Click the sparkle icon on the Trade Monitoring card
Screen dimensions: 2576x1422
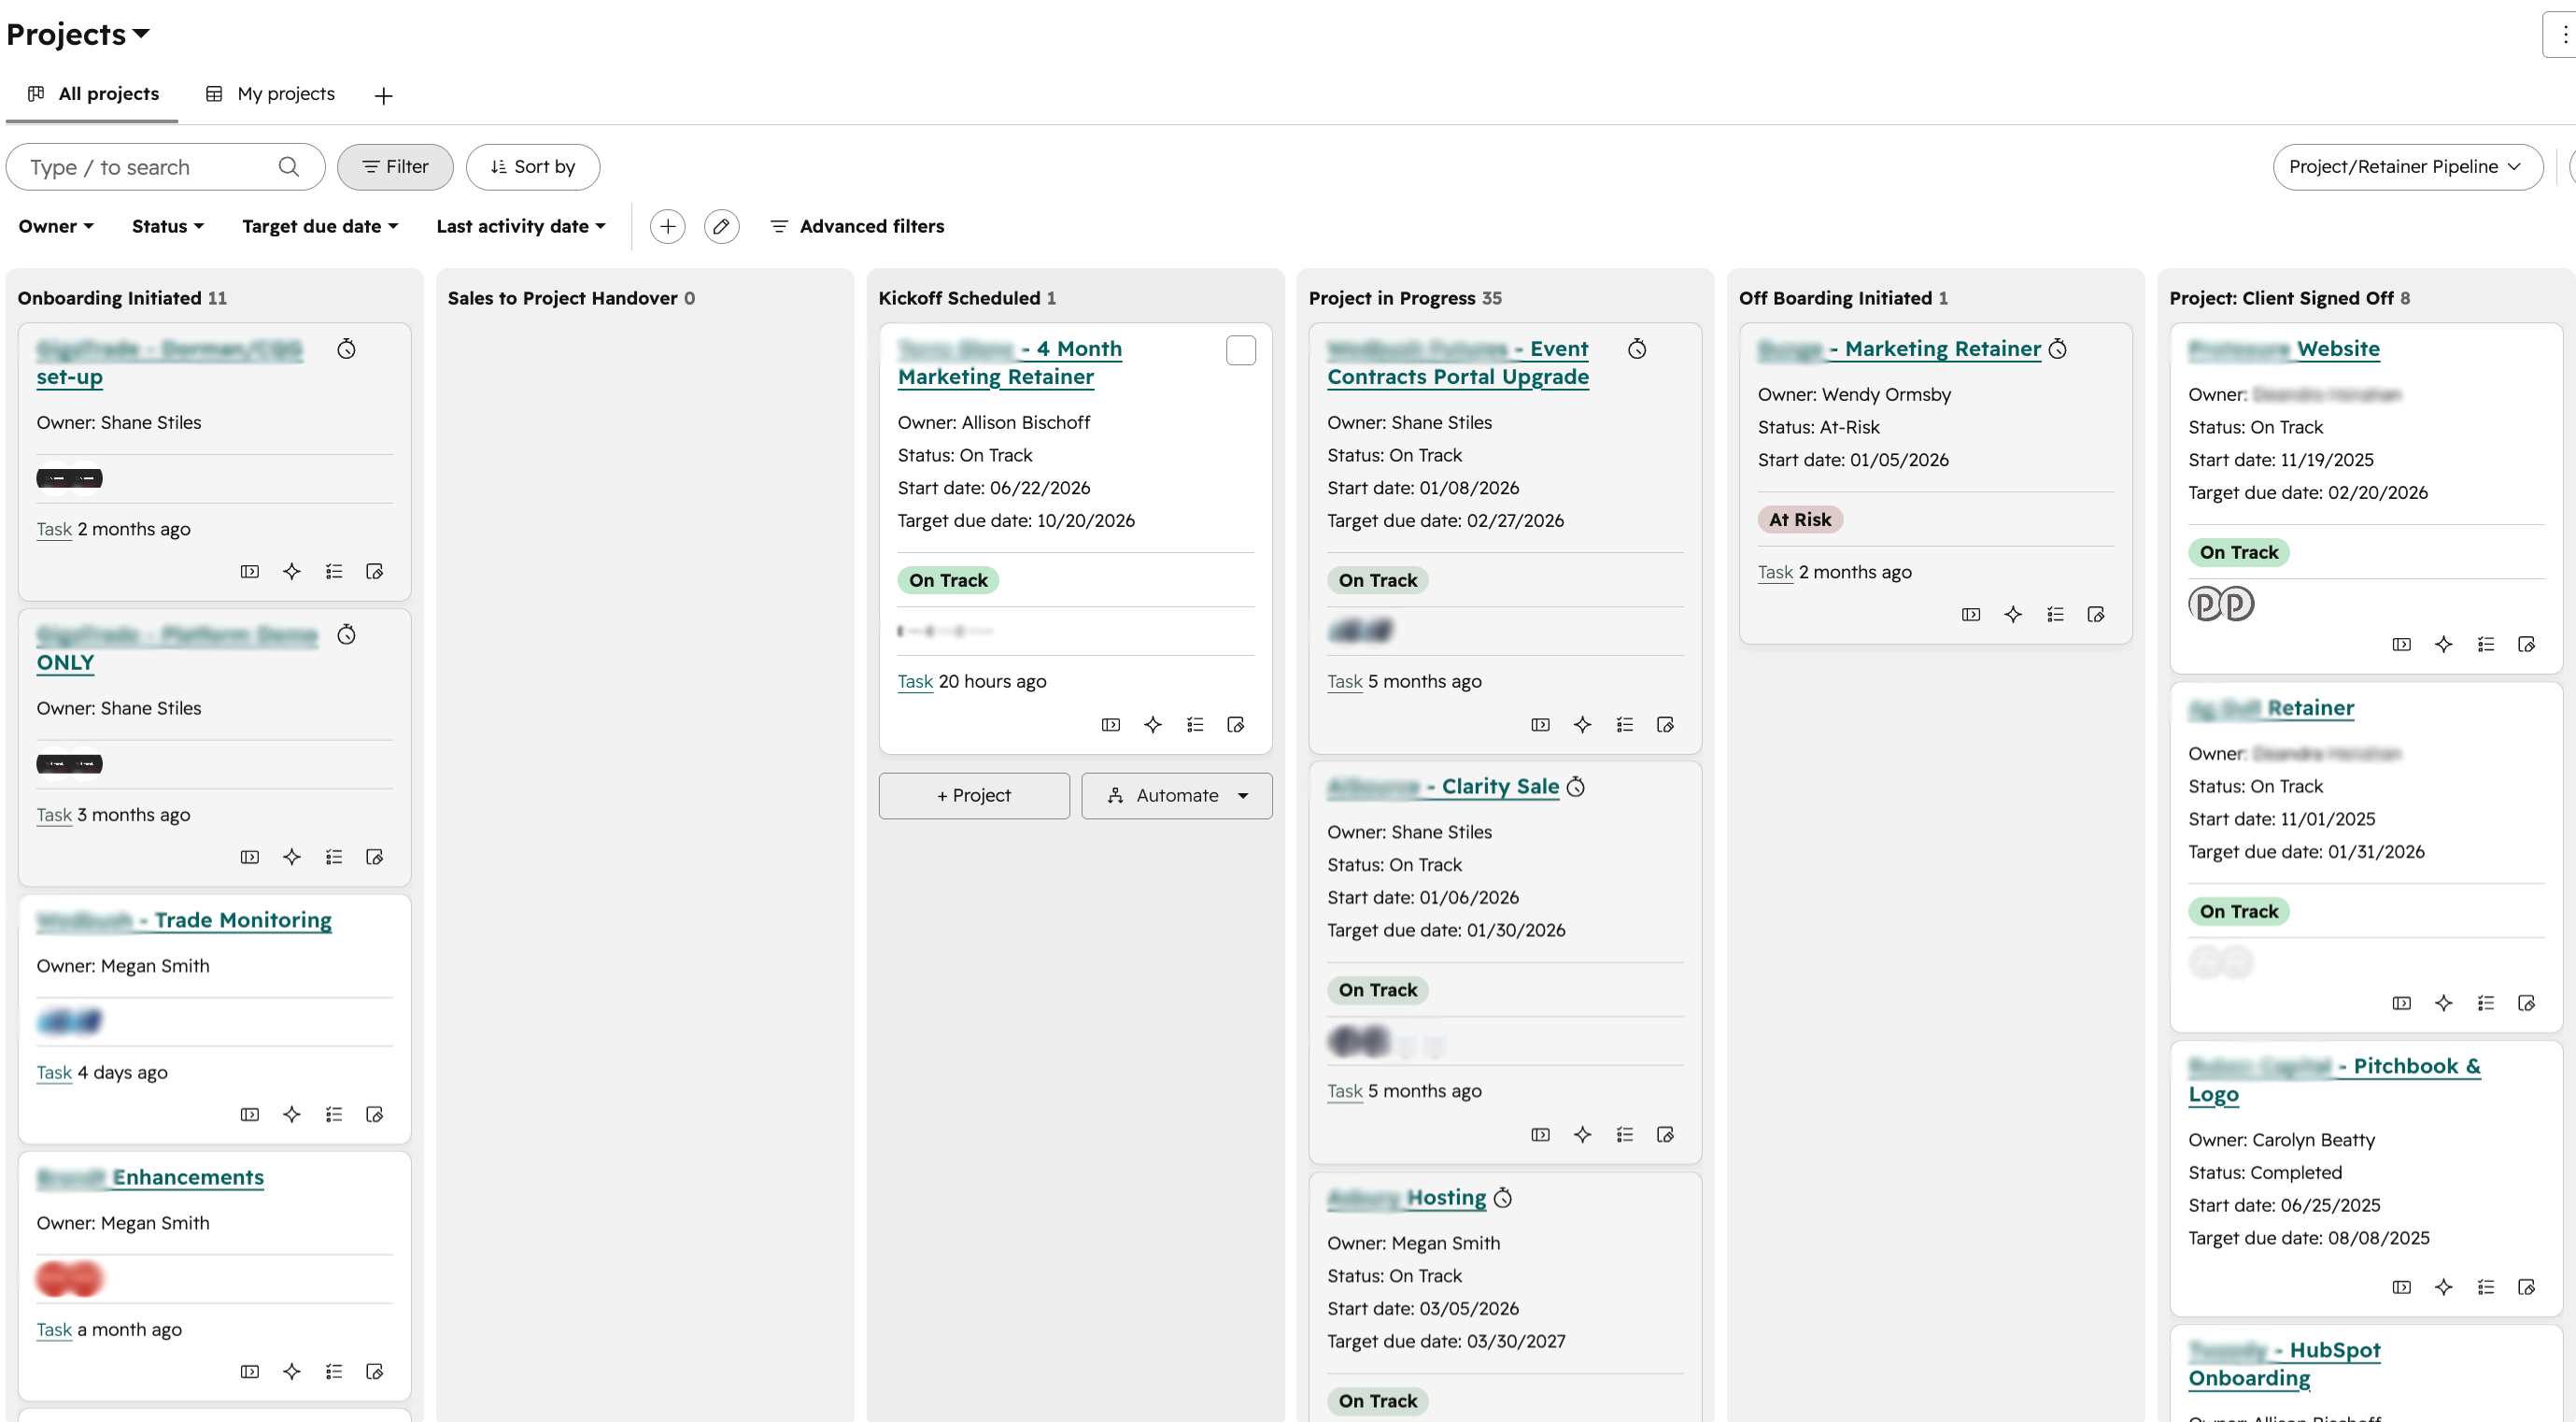click(x=291, y=1114)
